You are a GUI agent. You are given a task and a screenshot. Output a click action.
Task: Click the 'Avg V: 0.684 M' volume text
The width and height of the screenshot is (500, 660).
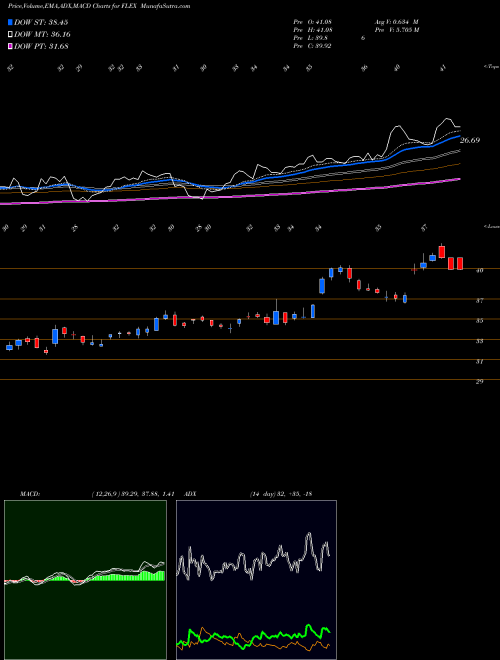point(396,22)
